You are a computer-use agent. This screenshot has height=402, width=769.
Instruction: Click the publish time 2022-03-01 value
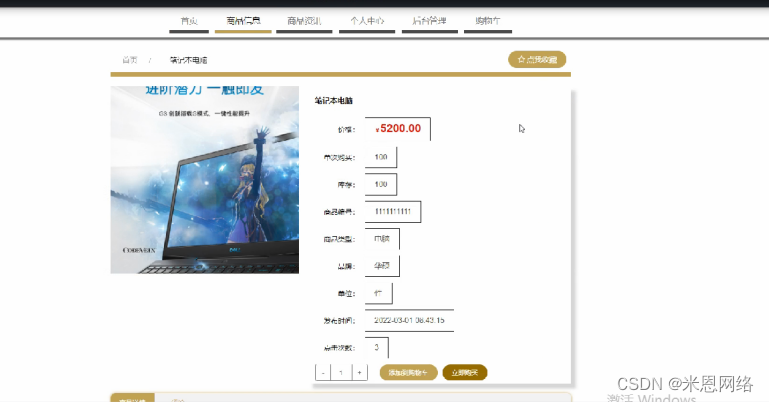[x=410, y=321]
